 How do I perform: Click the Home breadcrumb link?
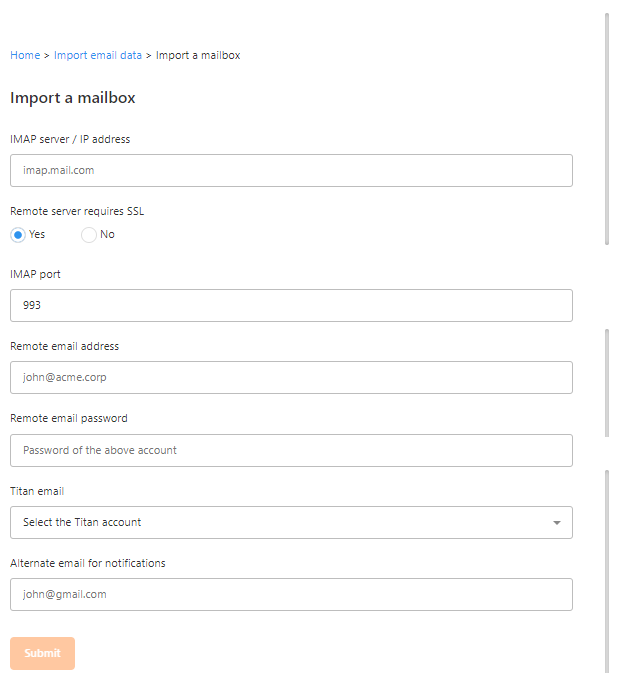25,55
